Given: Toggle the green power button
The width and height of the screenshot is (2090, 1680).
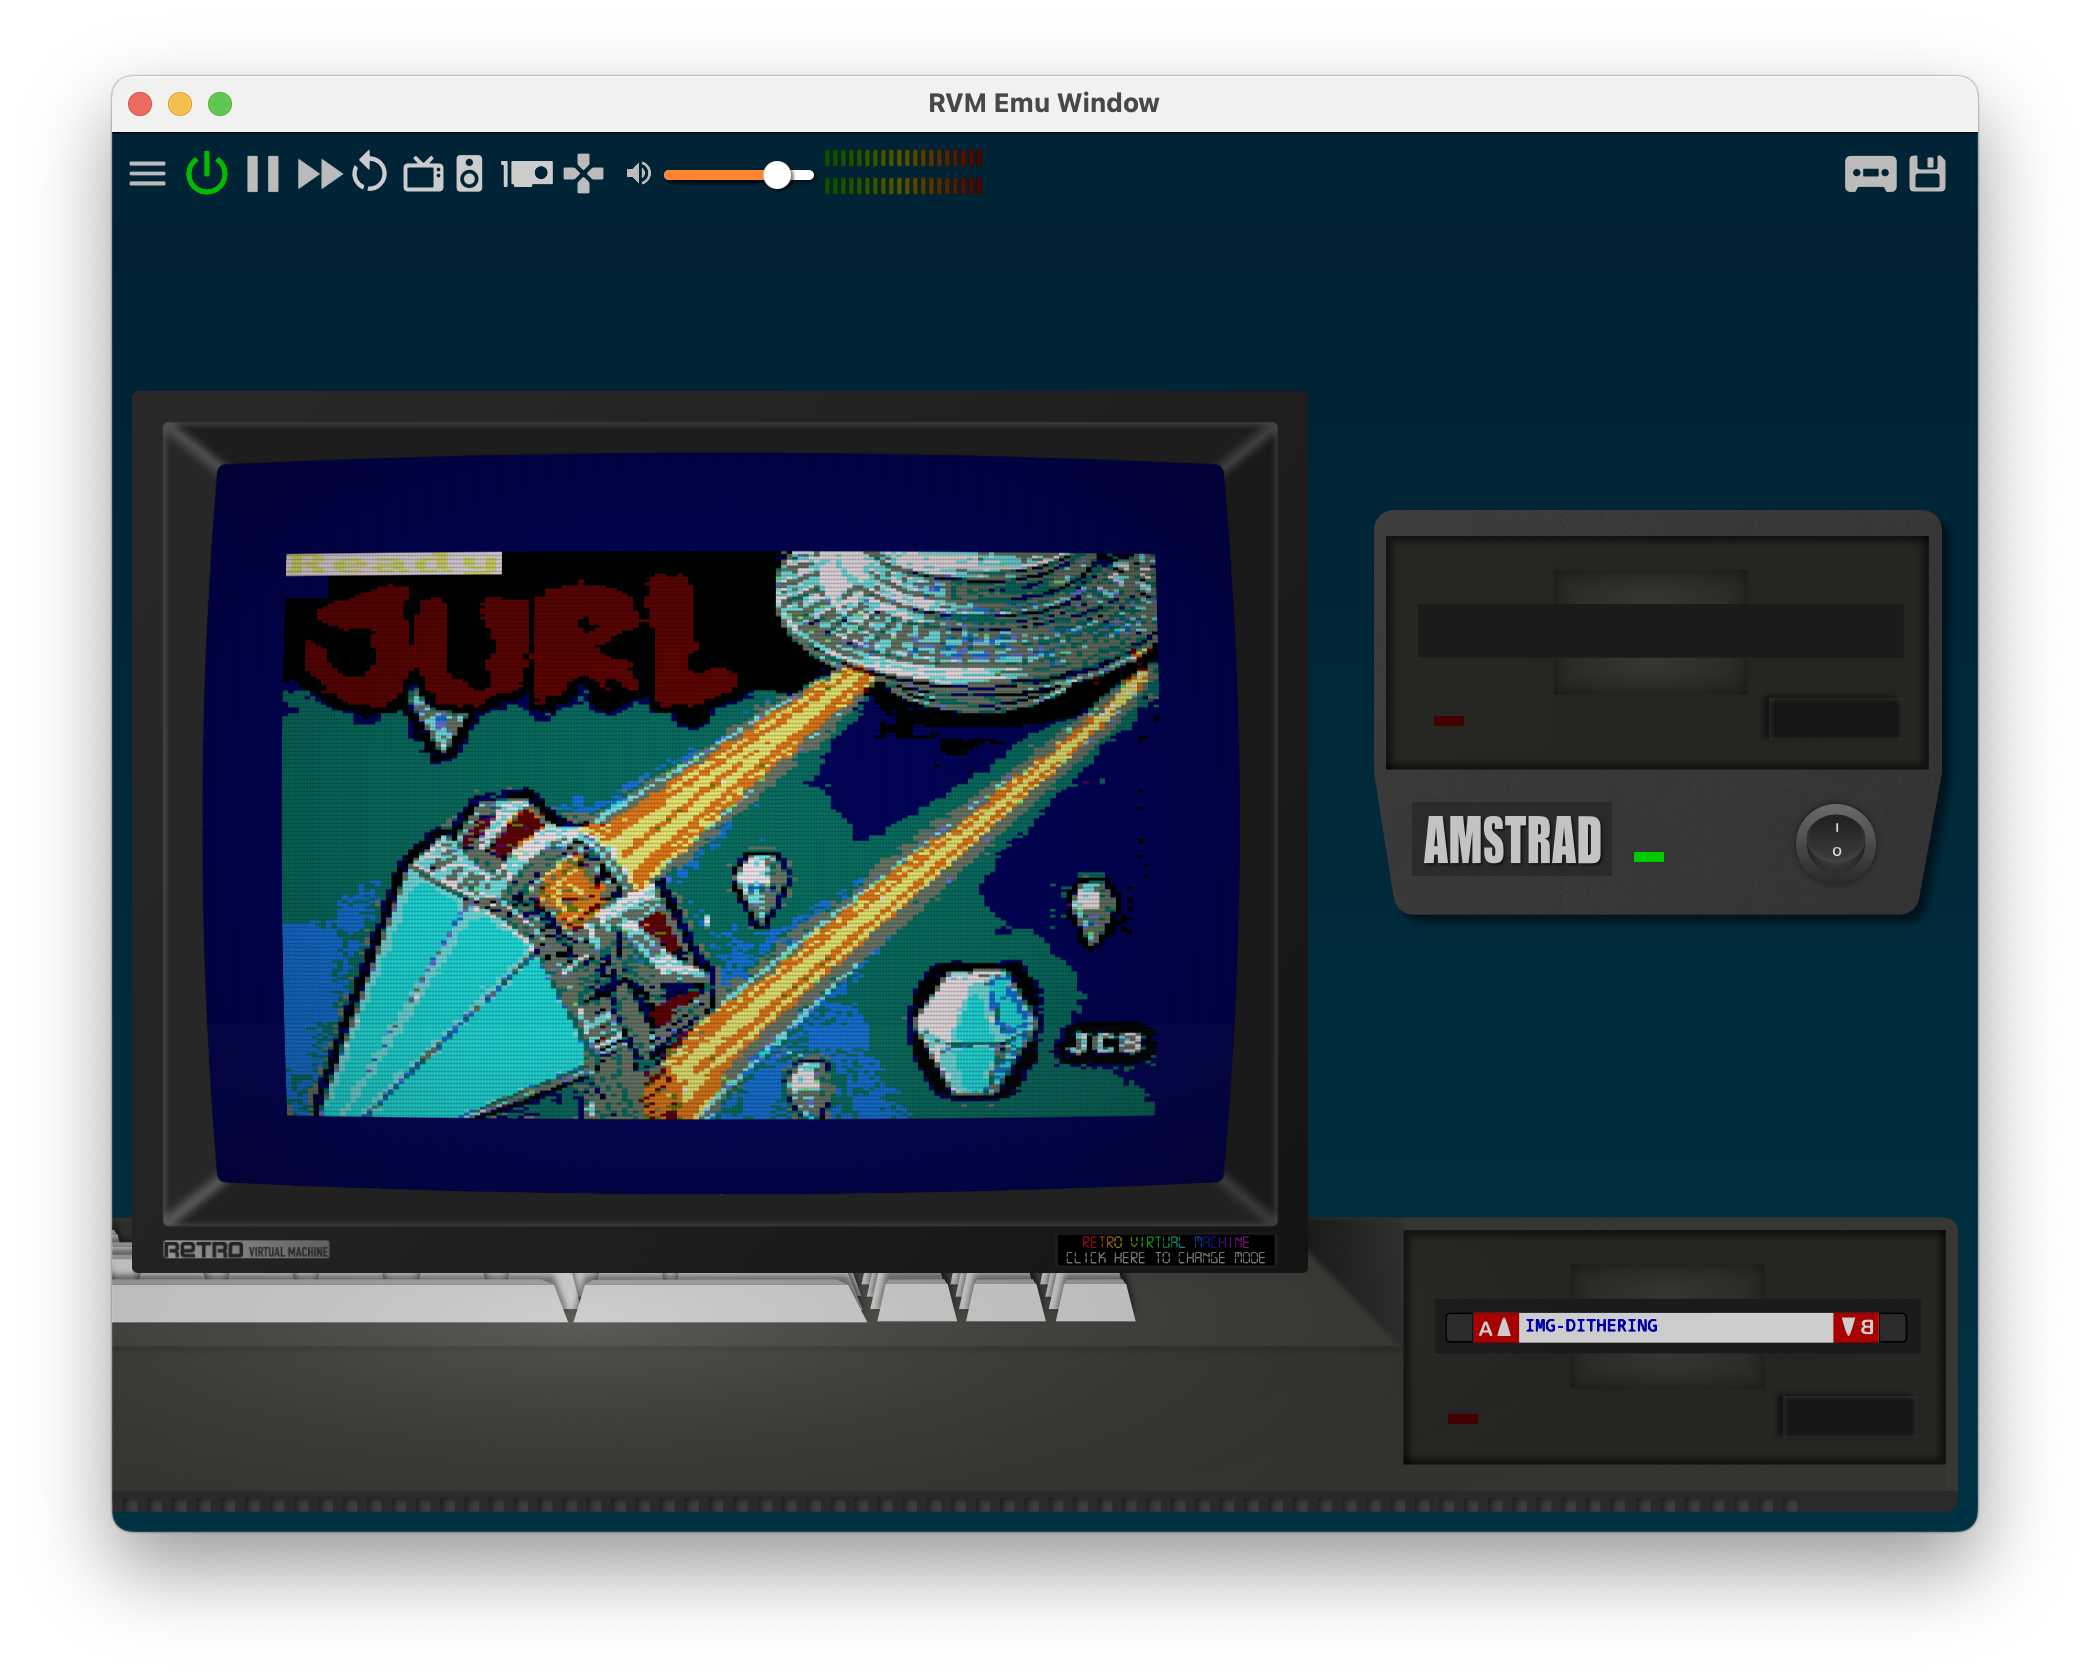Looking at the screenshot, I should click(x=207, y=173).
